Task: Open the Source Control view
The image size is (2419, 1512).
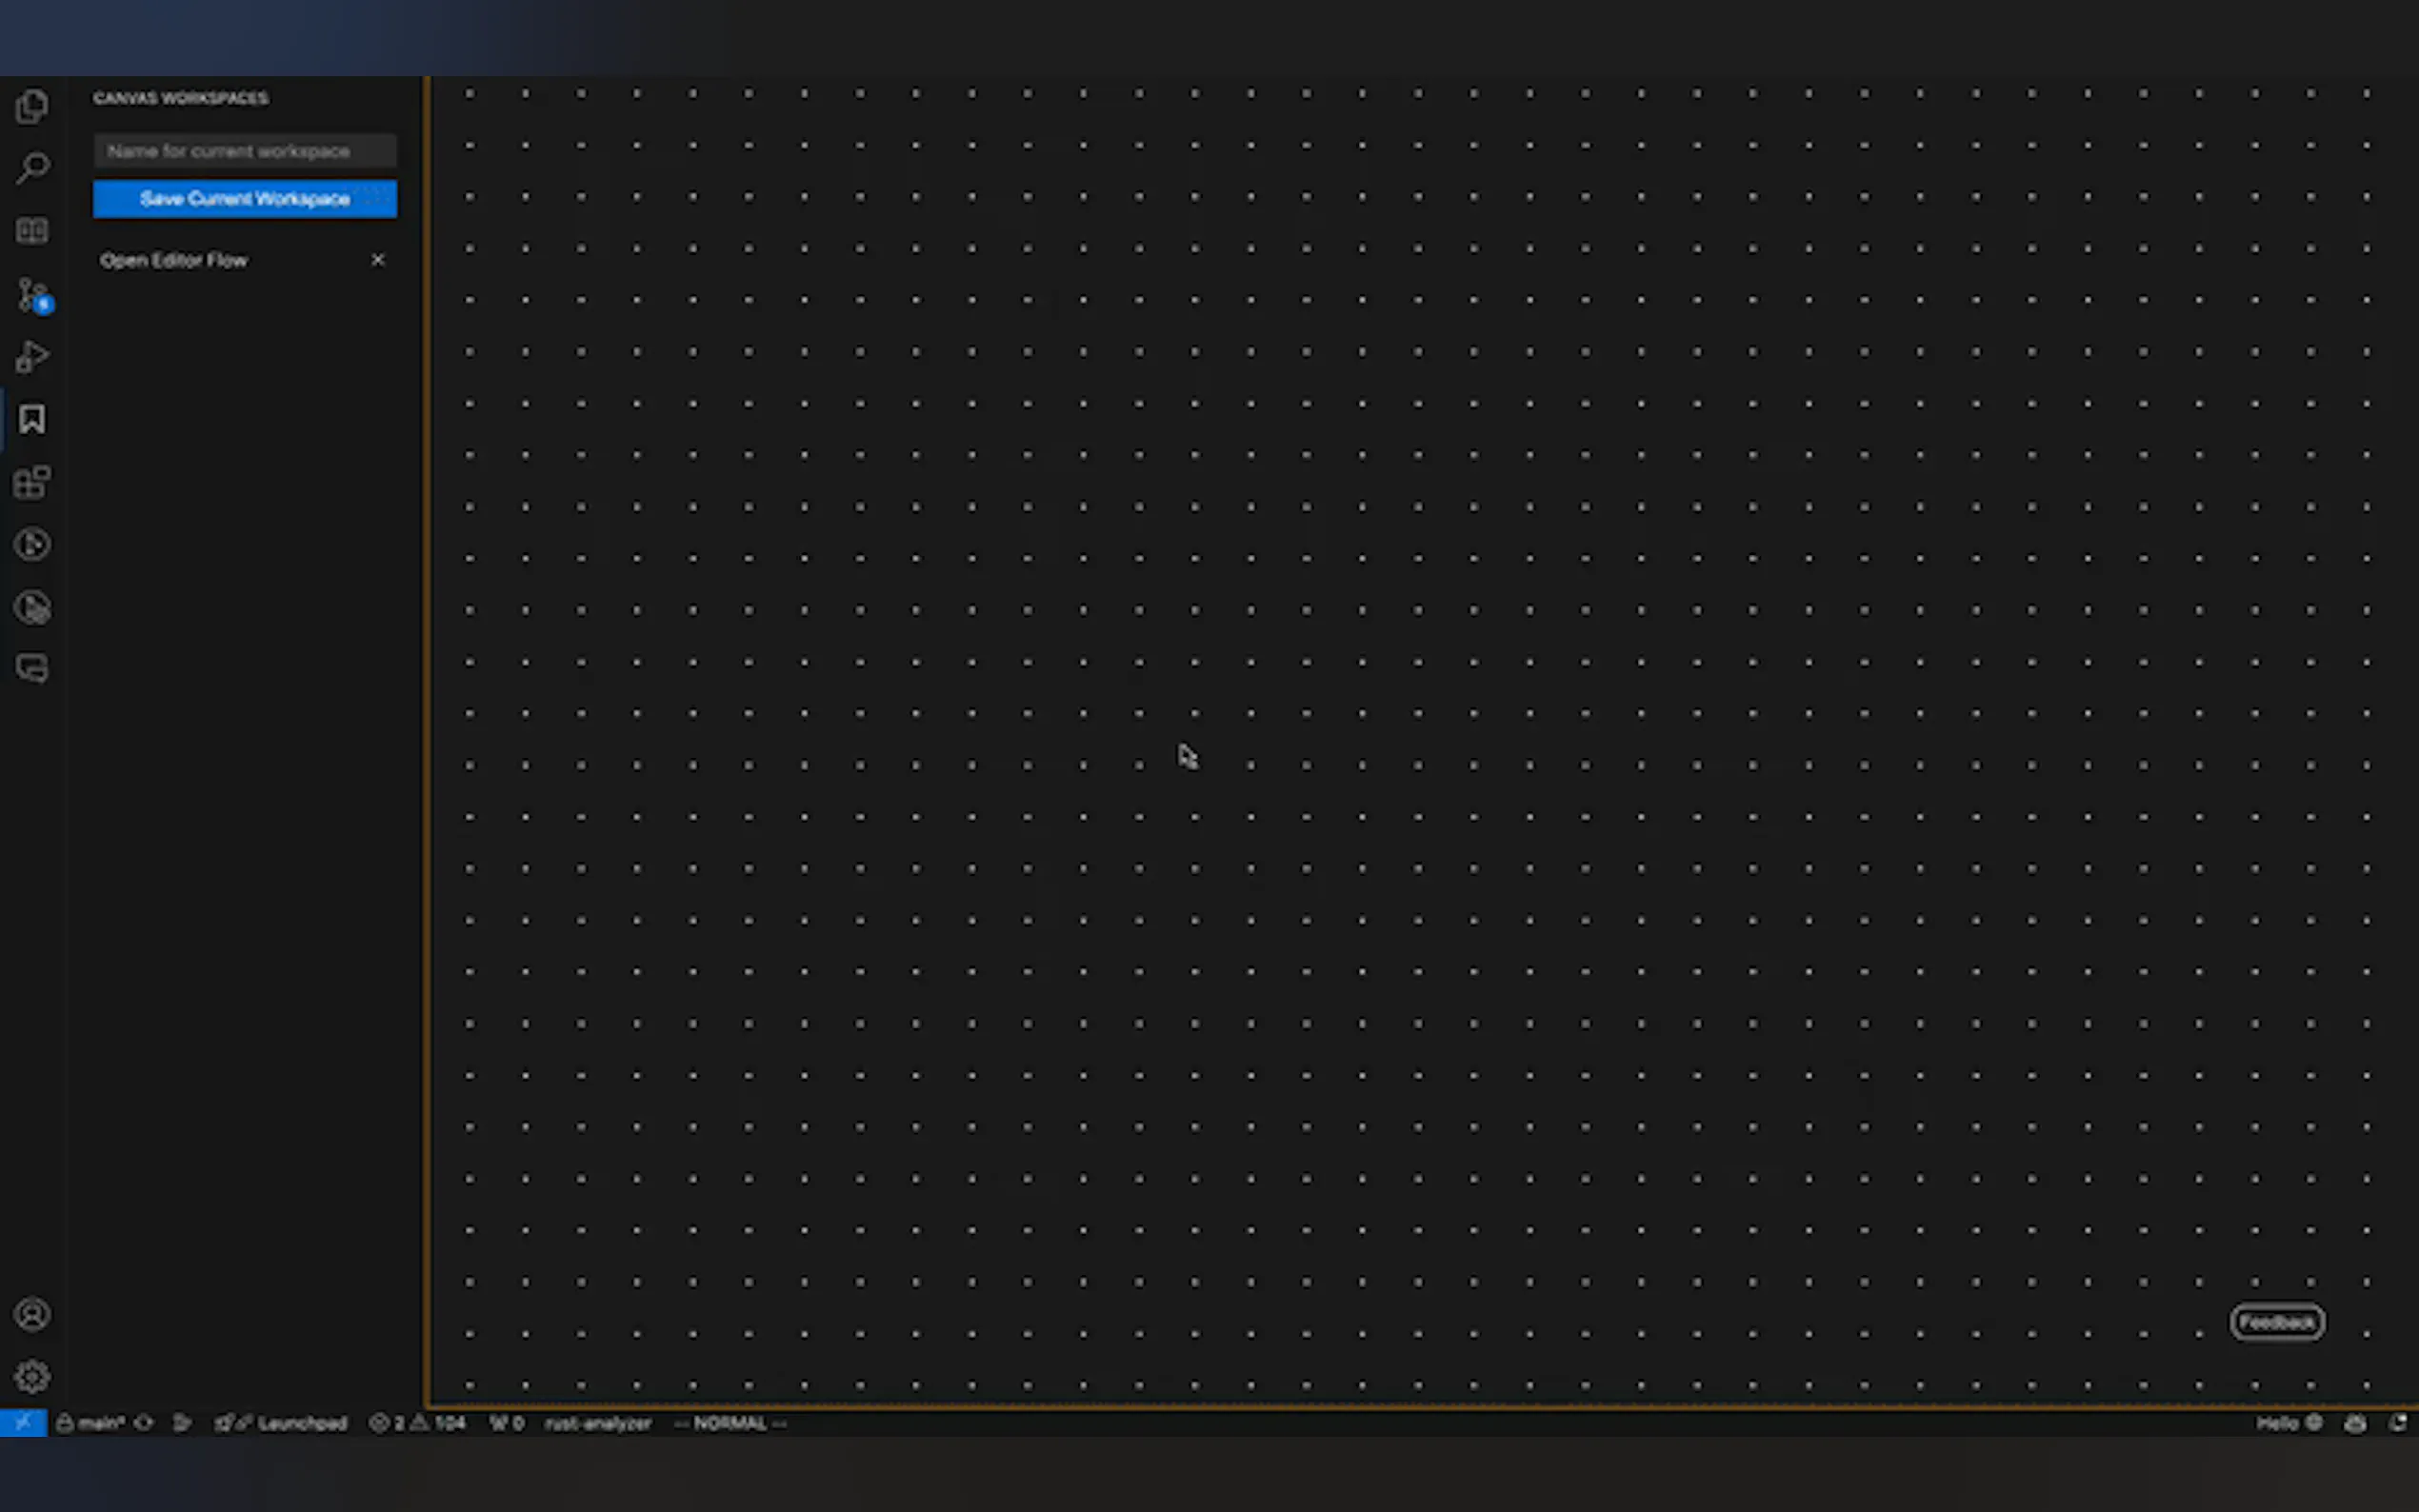Action: point(32,295)
